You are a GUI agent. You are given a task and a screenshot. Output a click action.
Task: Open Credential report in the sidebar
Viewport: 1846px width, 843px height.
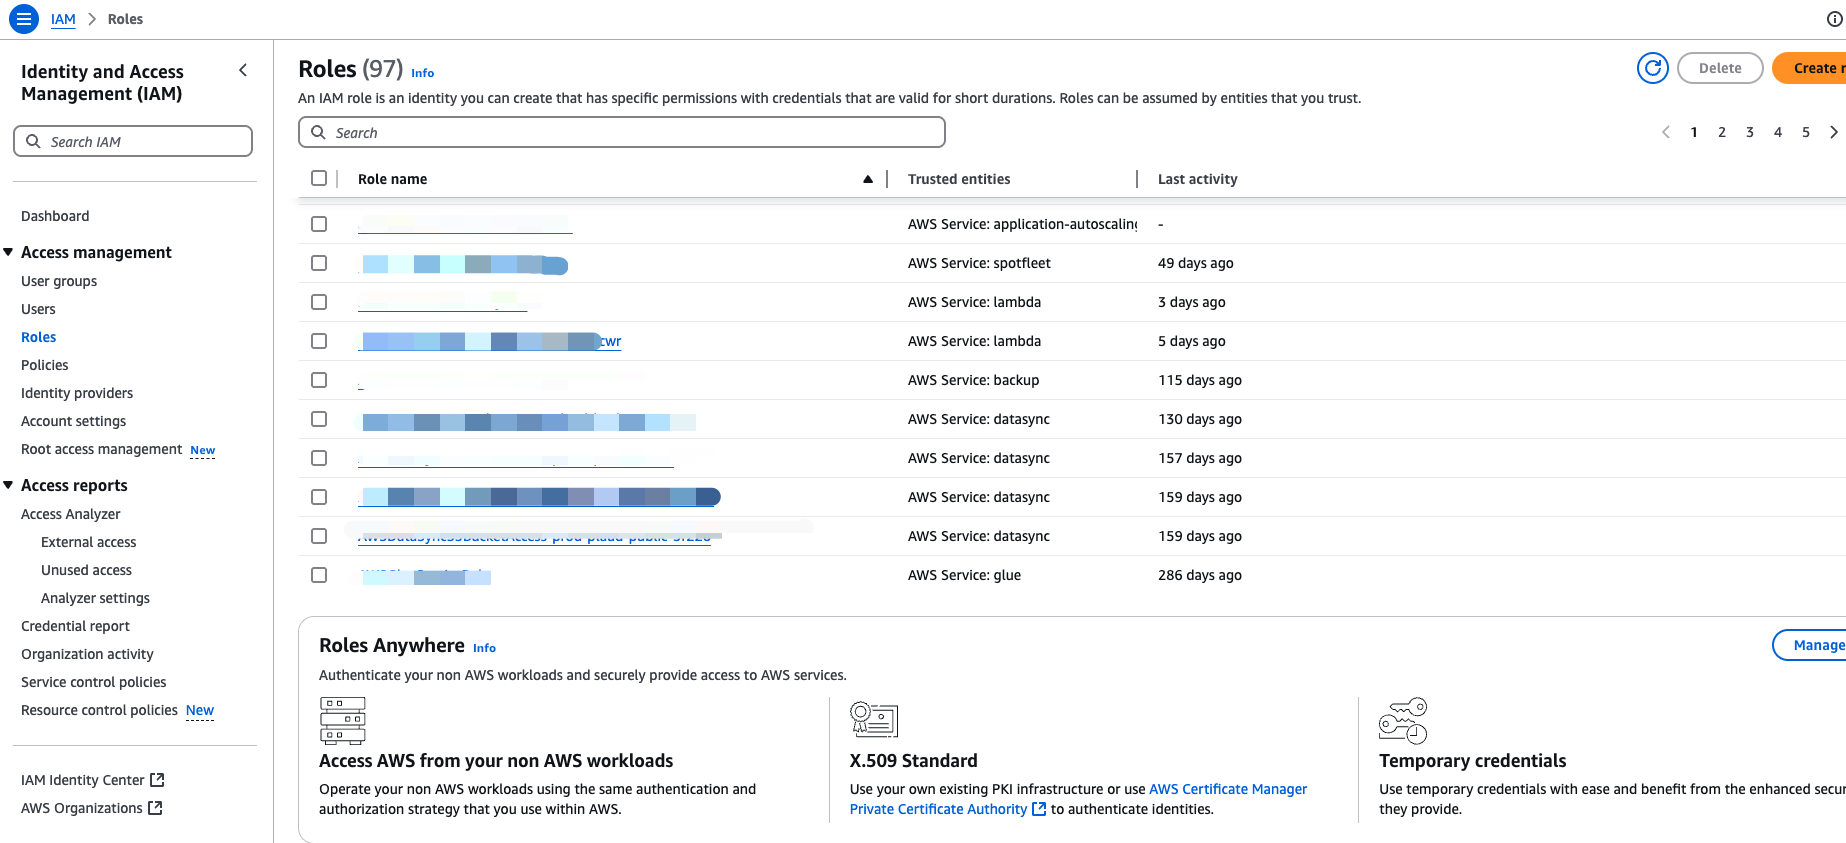pos(75,626)
